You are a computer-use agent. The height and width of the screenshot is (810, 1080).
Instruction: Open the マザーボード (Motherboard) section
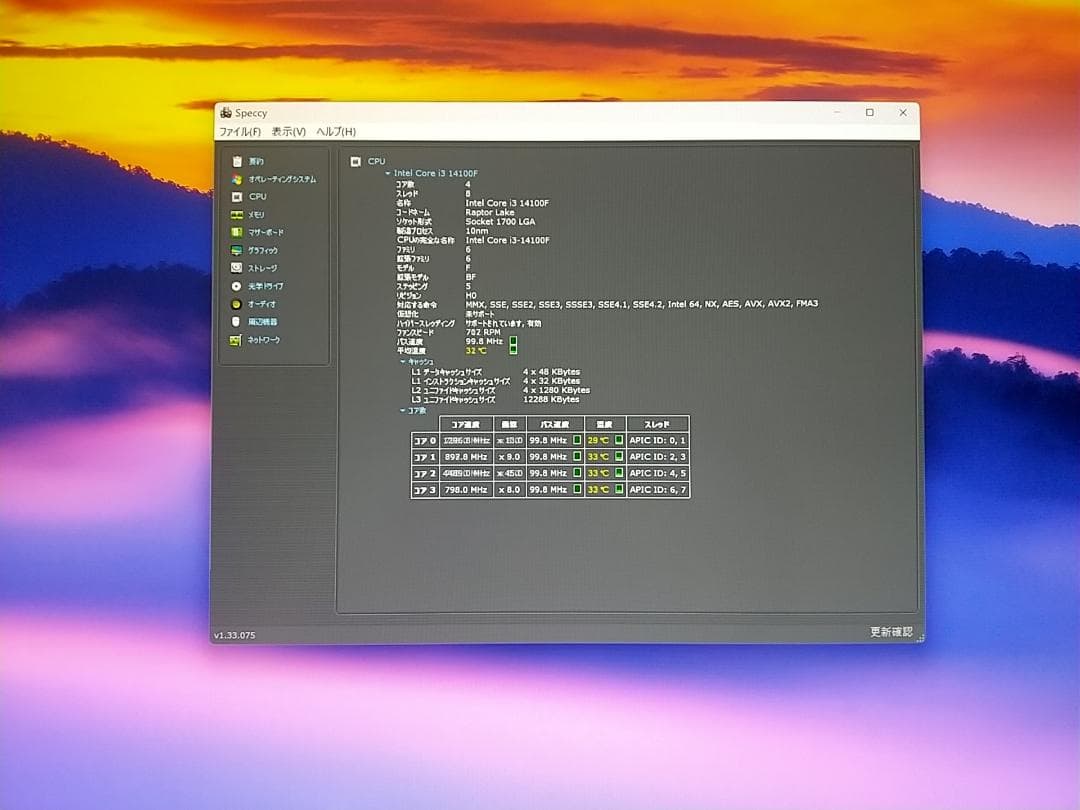tap(265, 233)
